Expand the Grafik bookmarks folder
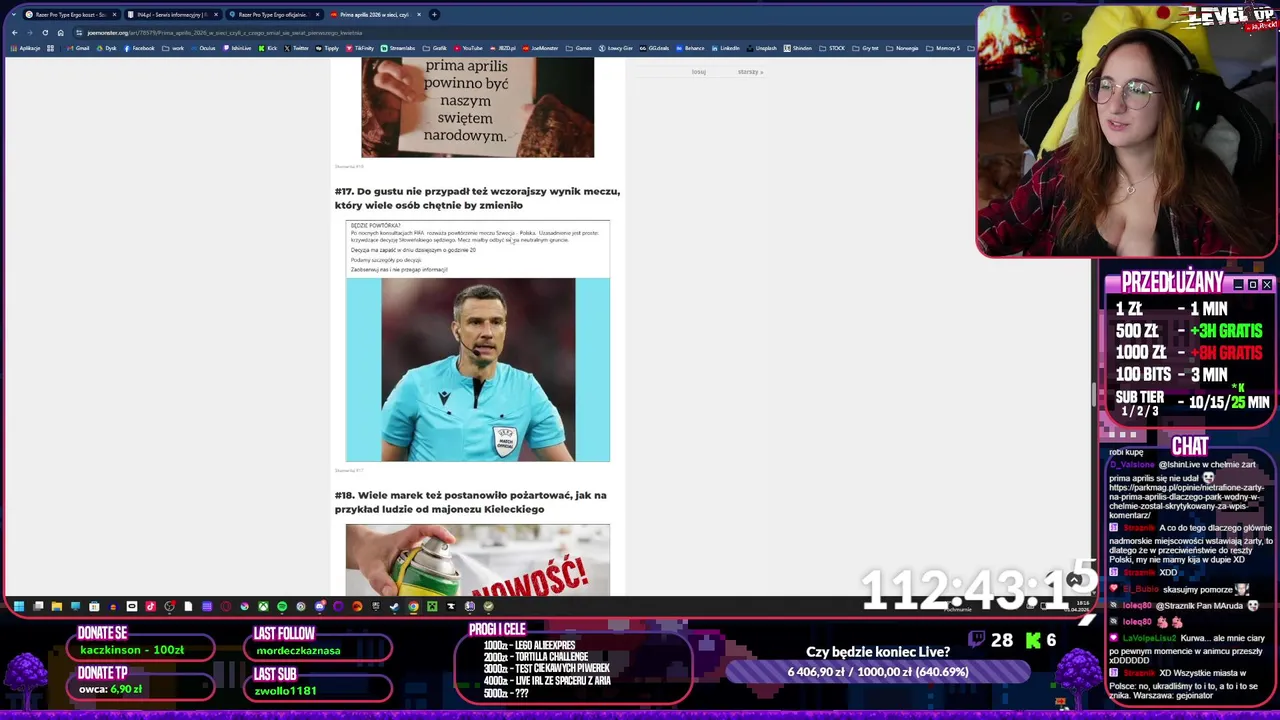 [434, 48]
